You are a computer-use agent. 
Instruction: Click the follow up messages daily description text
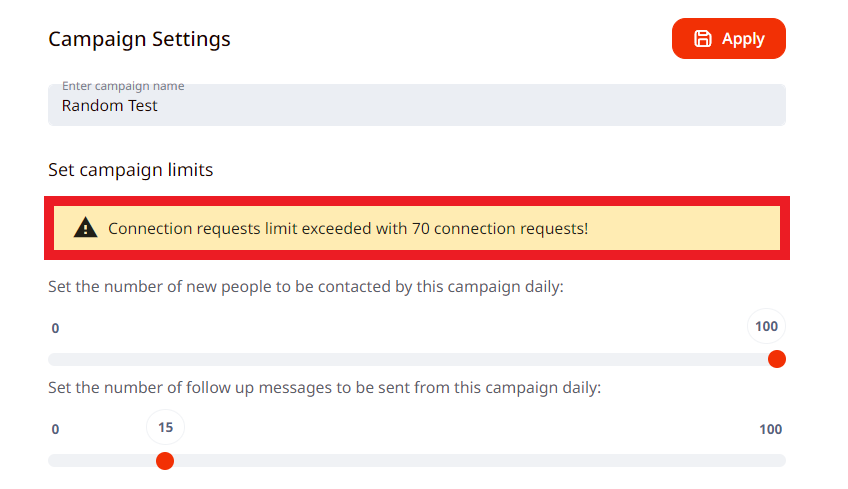pos(324,387)
